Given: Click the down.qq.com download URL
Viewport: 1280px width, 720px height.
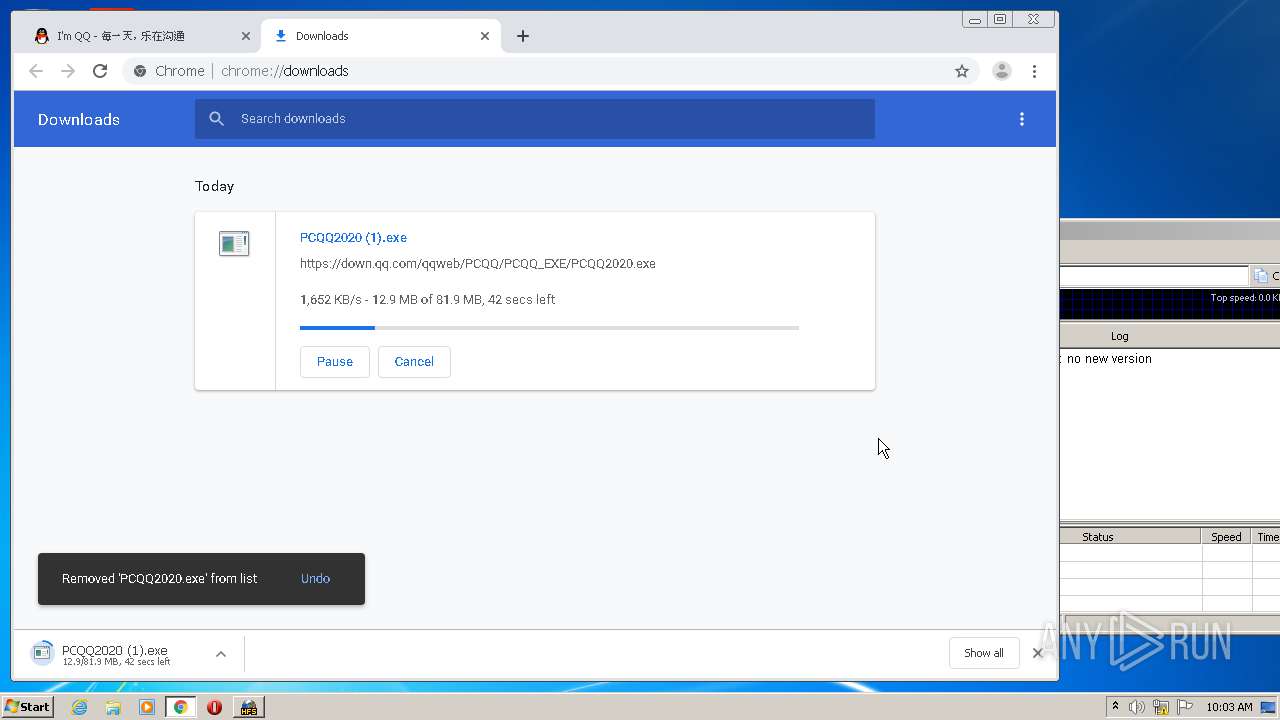Looking at the screenshot, I should click(478, 264).
